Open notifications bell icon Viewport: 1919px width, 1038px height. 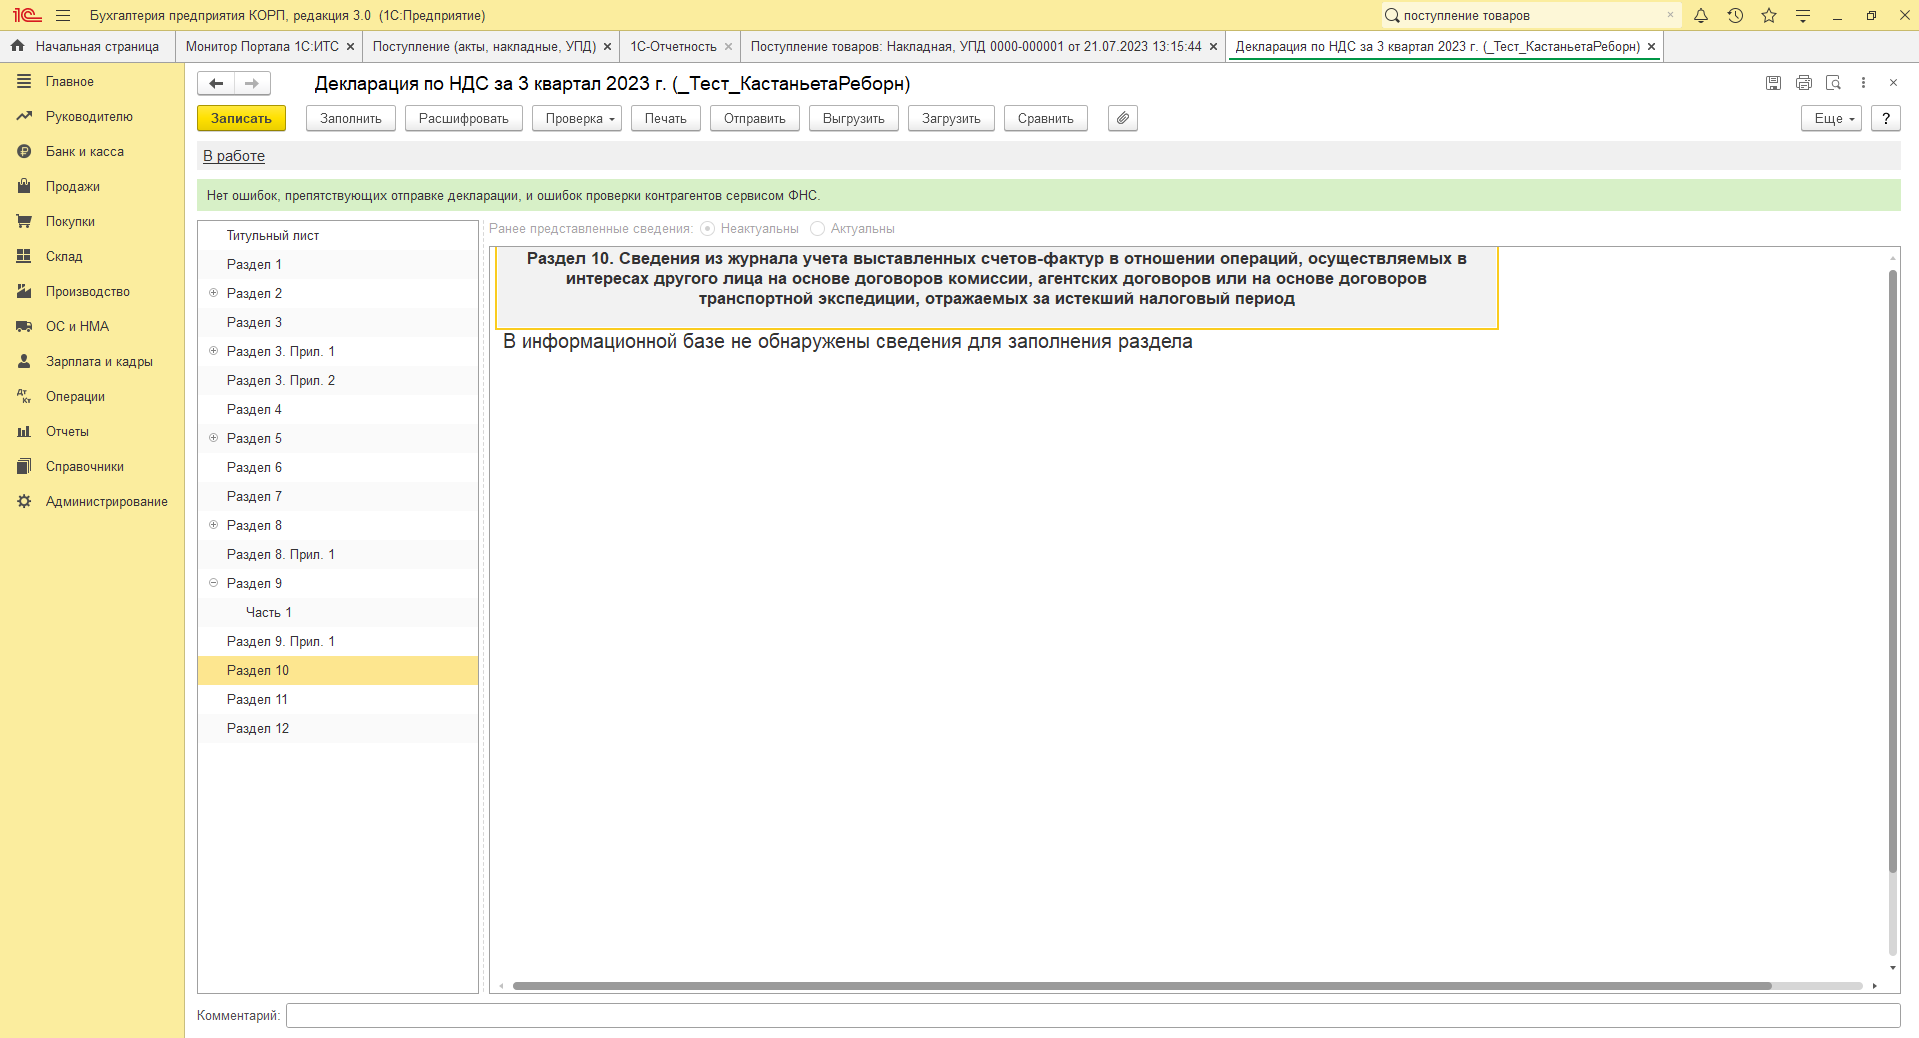point(1701,16)
